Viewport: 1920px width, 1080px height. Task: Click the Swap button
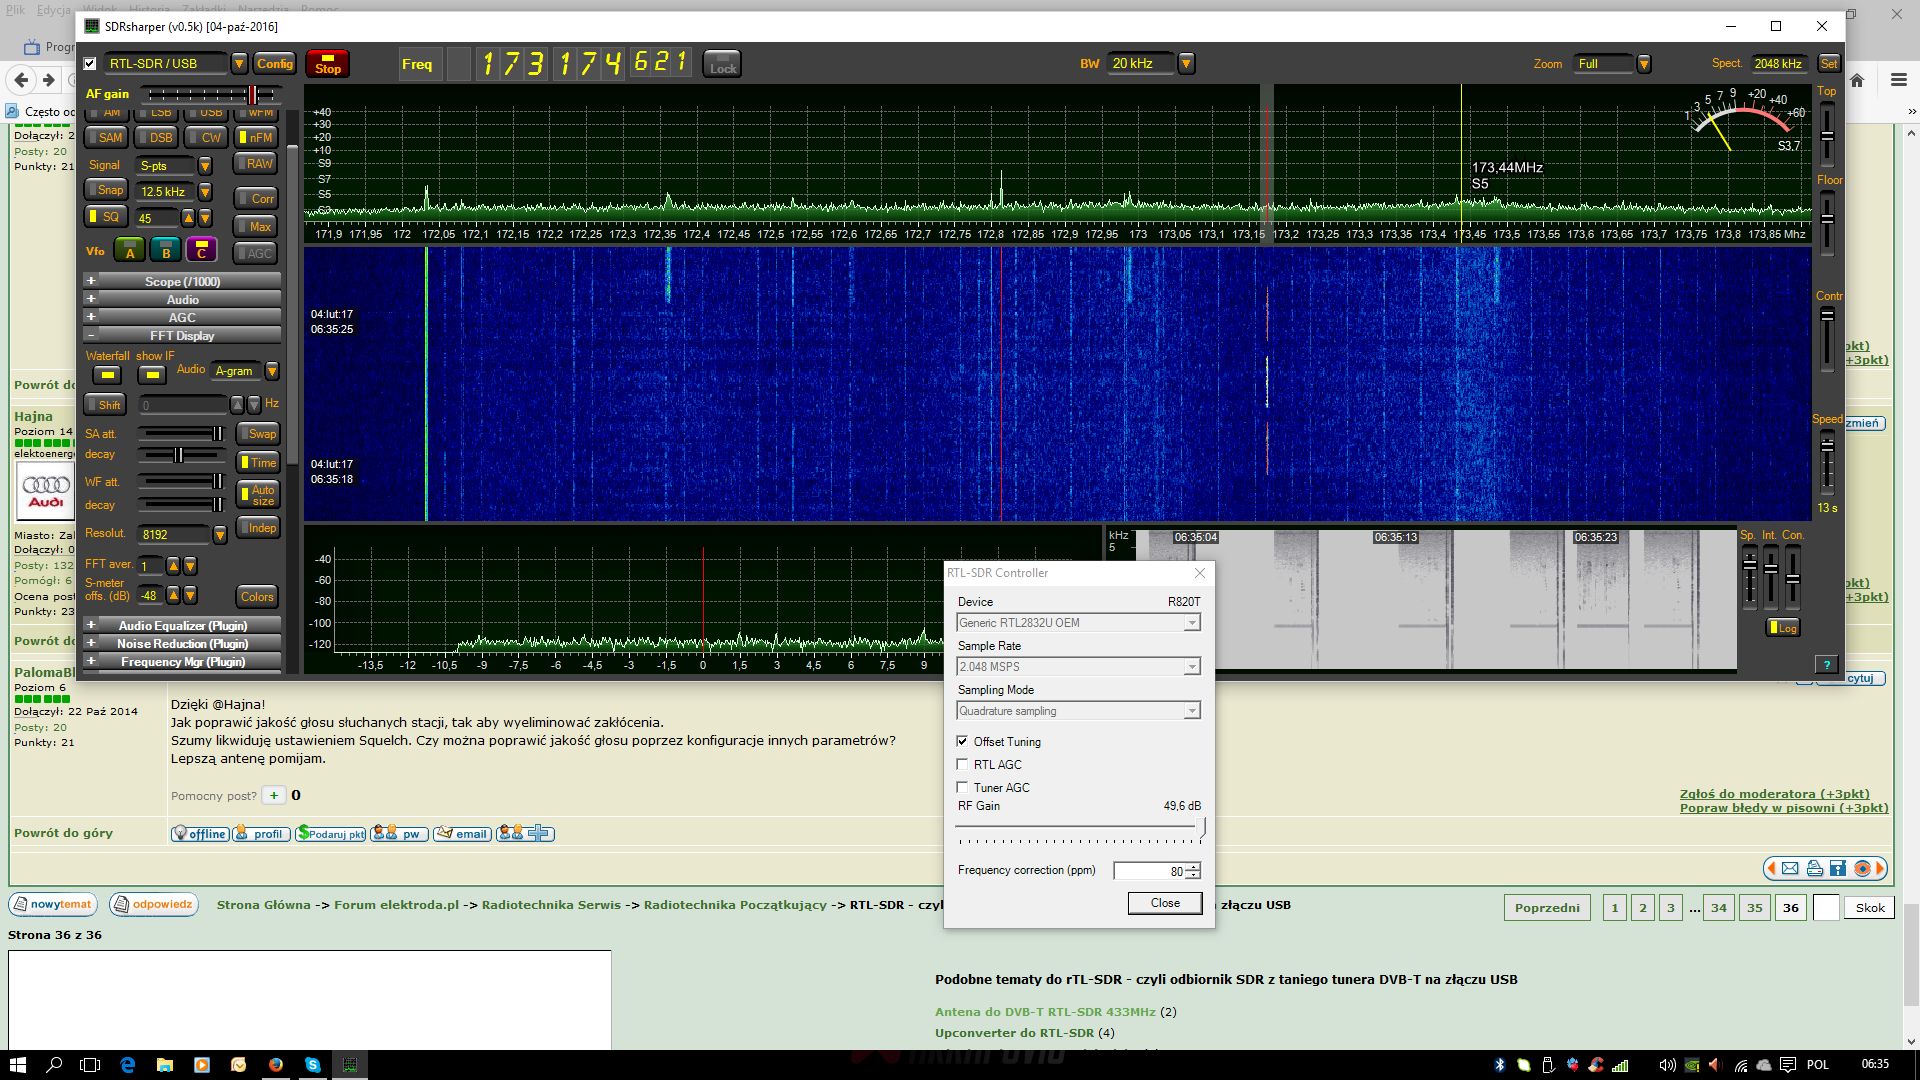[x=257, y=434]
